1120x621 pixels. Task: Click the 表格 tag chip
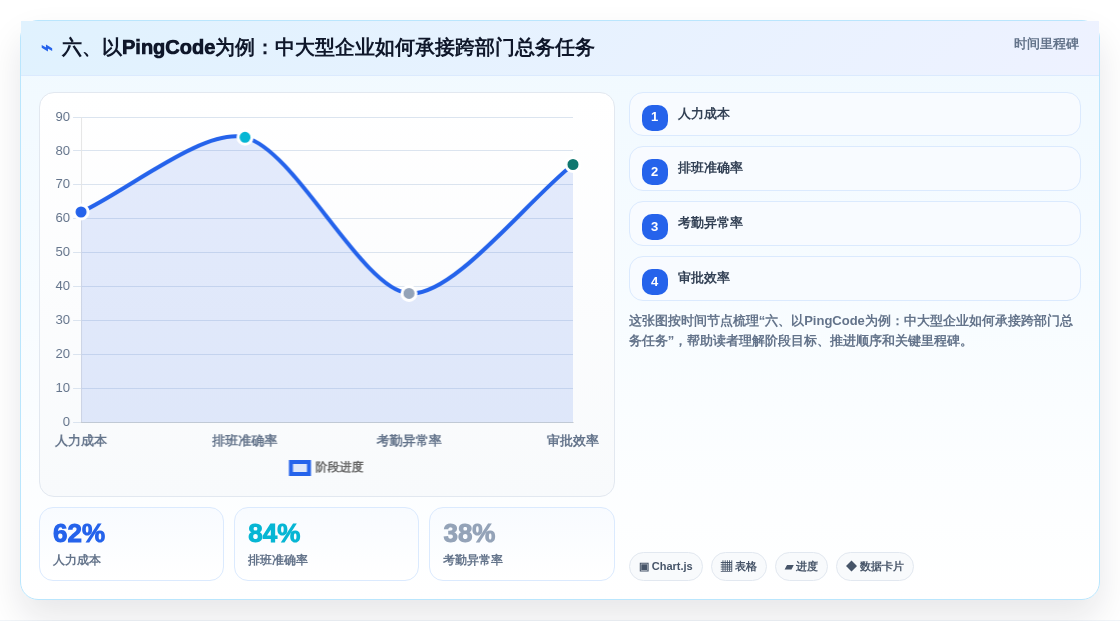coord(739,567)
